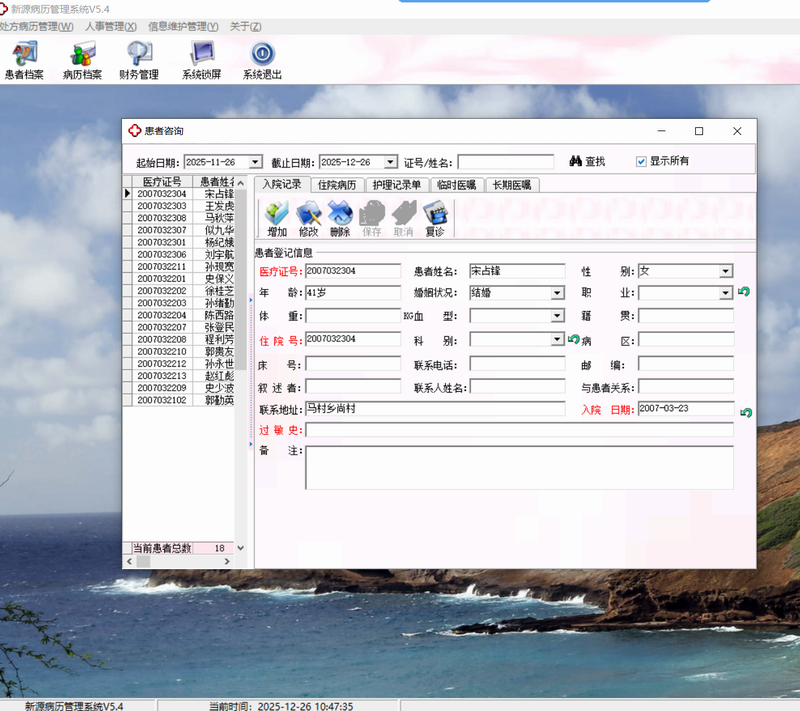Open the 性别 dropdown list
Screen dimensions: 800x711
[726, 271]
